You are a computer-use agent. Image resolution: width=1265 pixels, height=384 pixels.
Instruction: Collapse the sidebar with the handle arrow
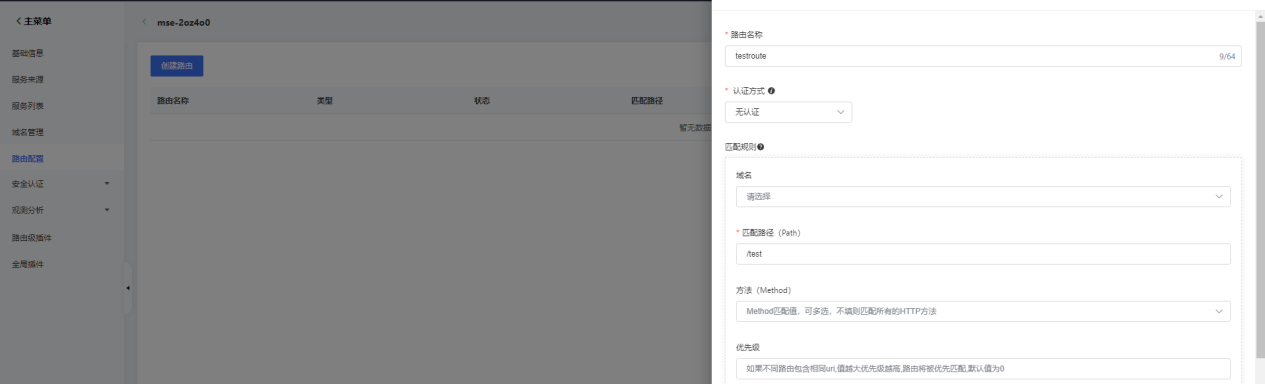point(127,289)
